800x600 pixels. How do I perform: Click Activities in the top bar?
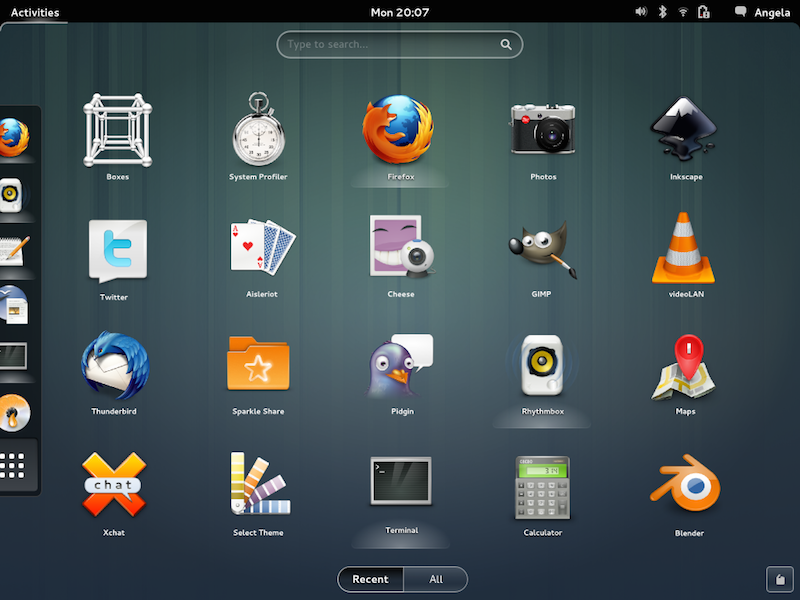pyautogui.click(x=33, y=12)
